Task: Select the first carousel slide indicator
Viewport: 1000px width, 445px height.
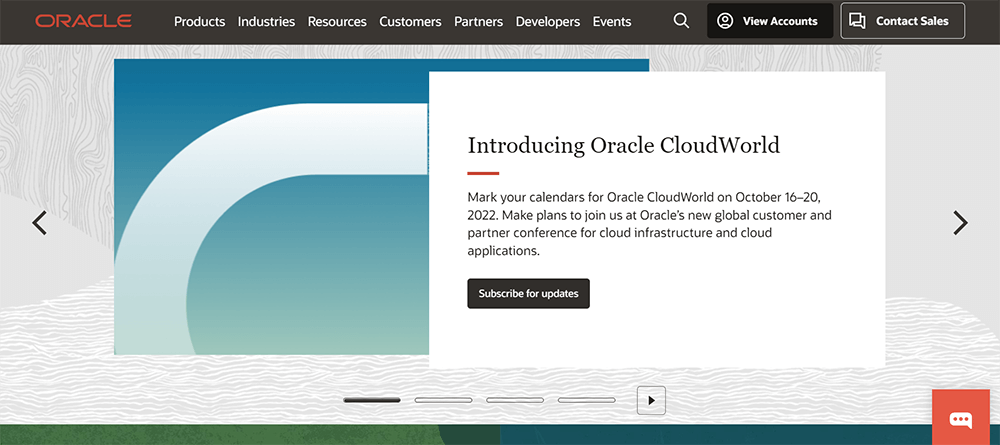Action: pos(372,400)
